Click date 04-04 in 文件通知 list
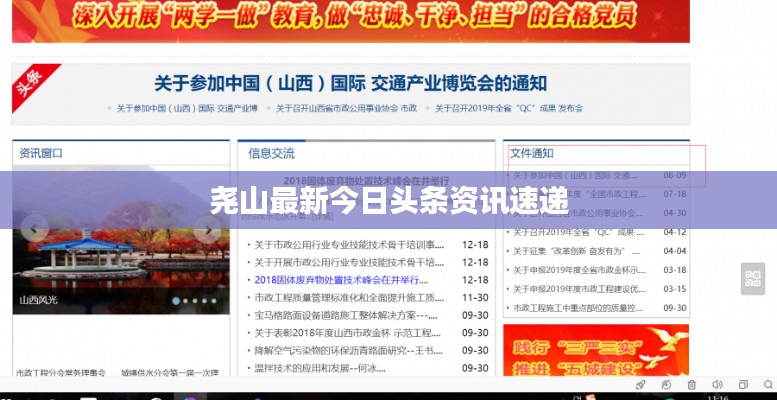Screen dimensions: 777x400 click(675, 251)
